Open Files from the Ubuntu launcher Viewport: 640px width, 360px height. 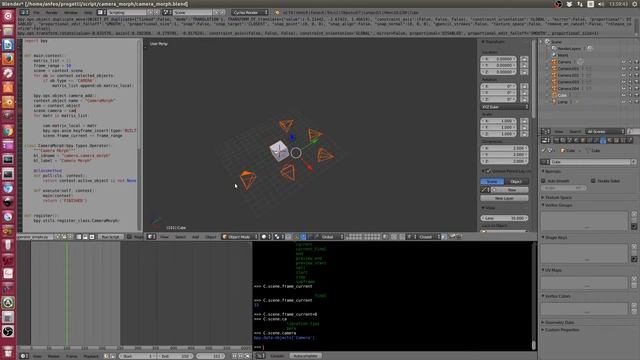point(8,31)
